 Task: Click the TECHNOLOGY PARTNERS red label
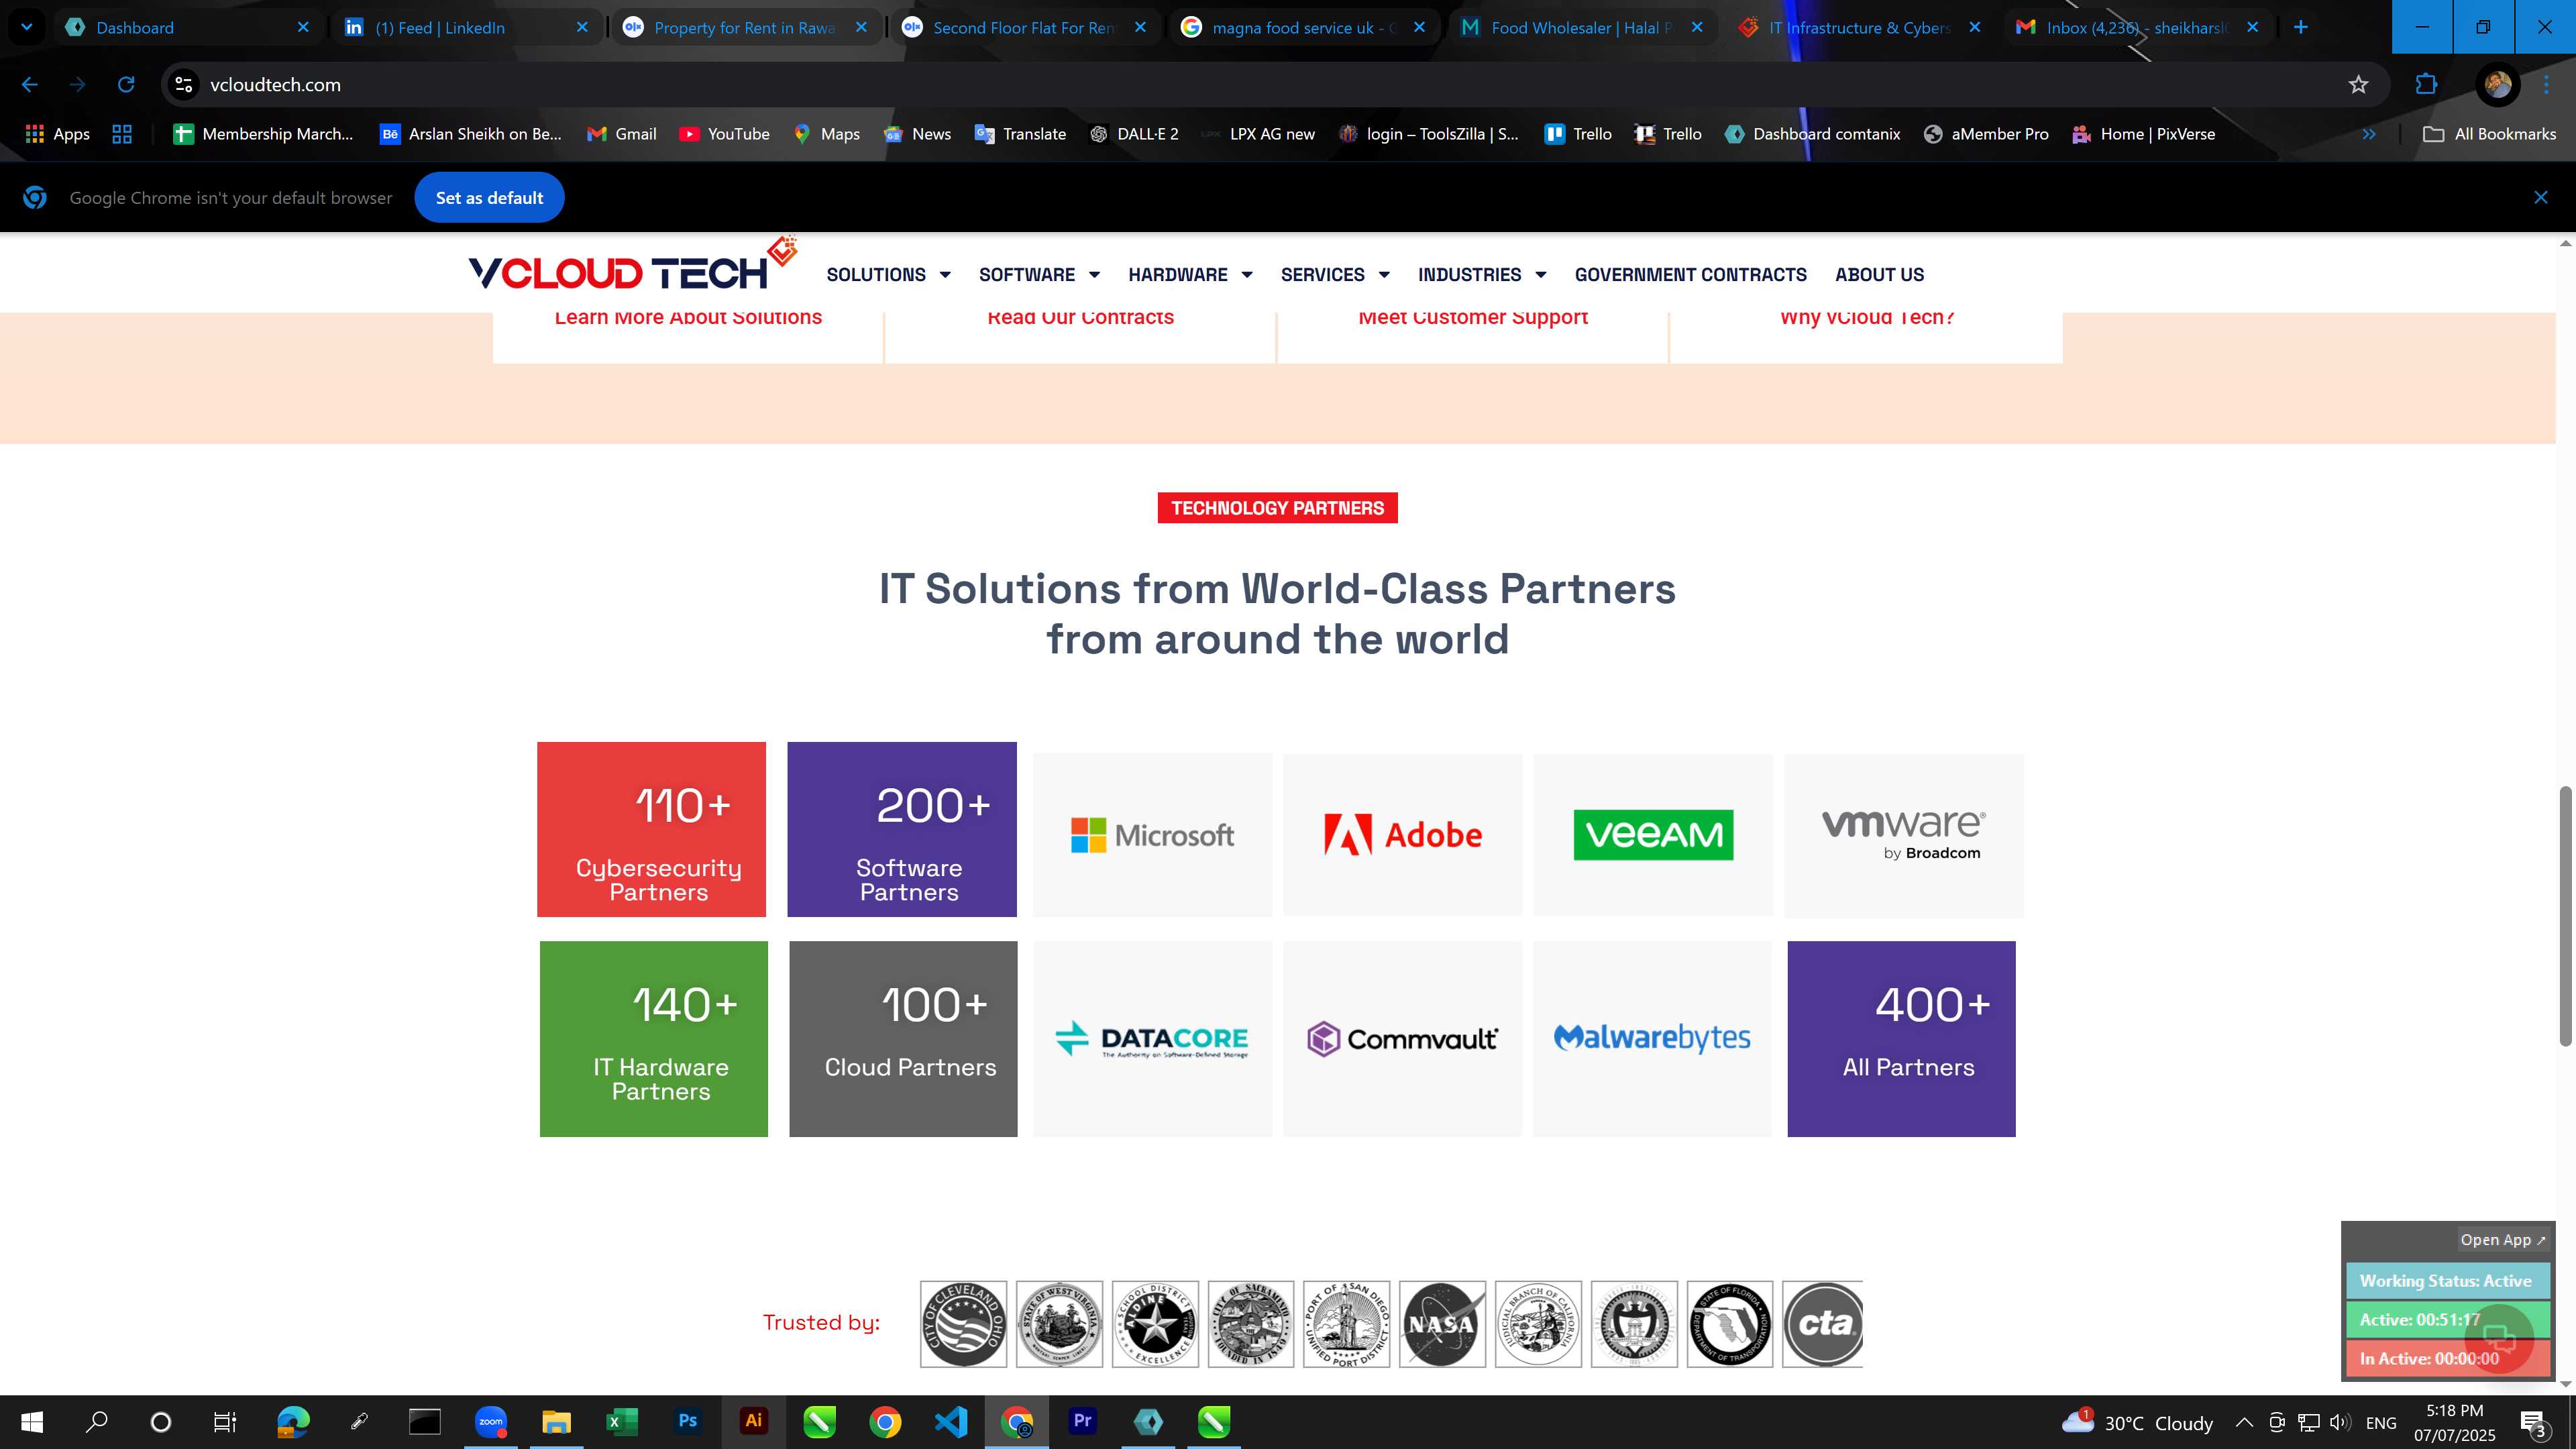pyautogui.click(x=1277, y=508)
